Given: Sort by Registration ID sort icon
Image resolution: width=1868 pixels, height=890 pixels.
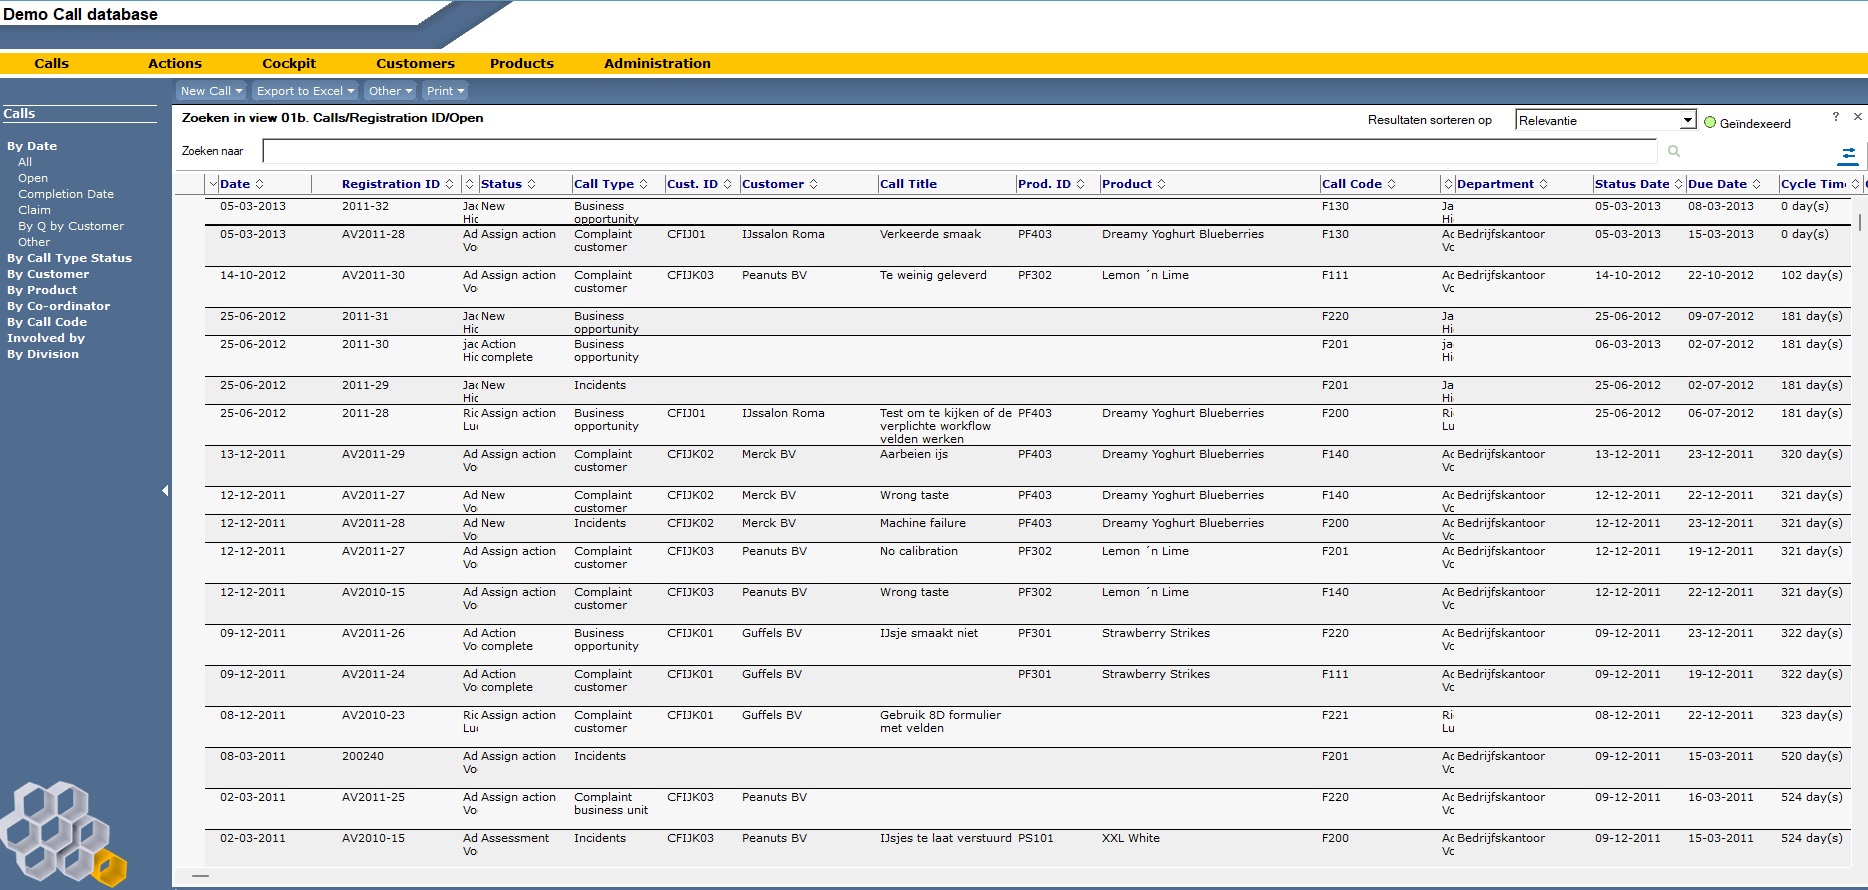Looking at the screenshot, I should [x=450, y=184].
